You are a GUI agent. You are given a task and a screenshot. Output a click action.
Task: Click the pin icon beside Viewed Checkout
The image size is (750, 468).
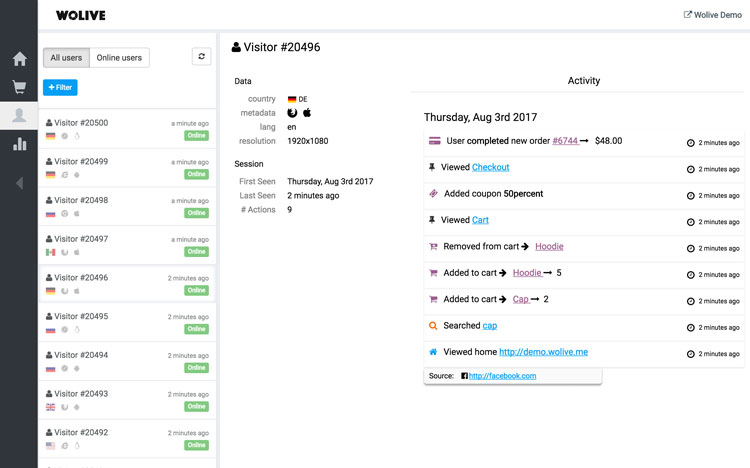[x=432, y=167]
